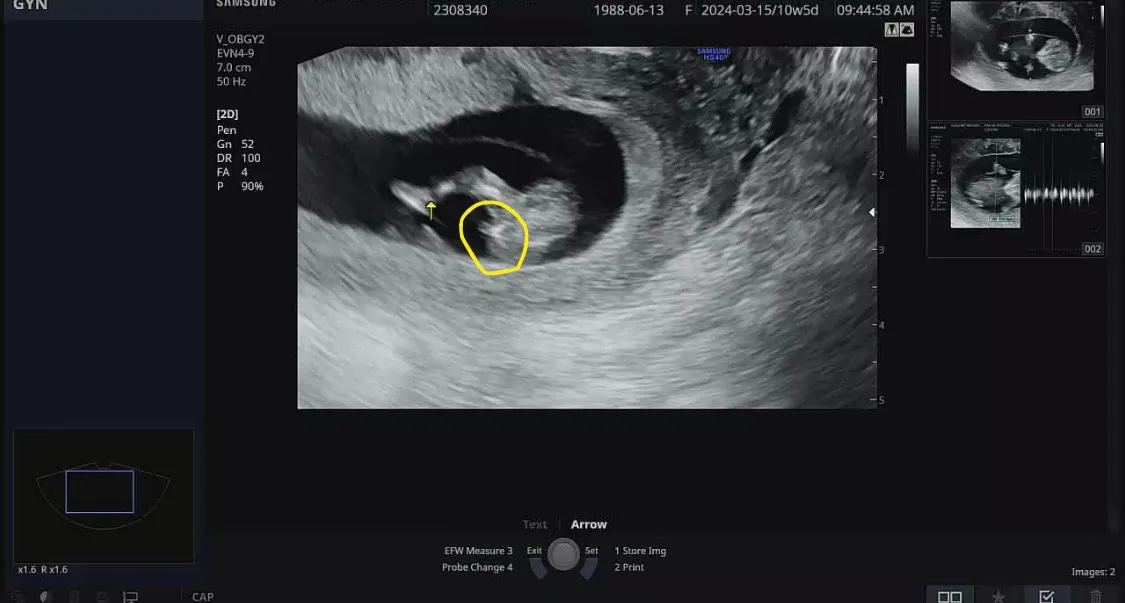Switch to the Text annotation mode
This screenshot has height=603, width=1125.
point(535,524)
